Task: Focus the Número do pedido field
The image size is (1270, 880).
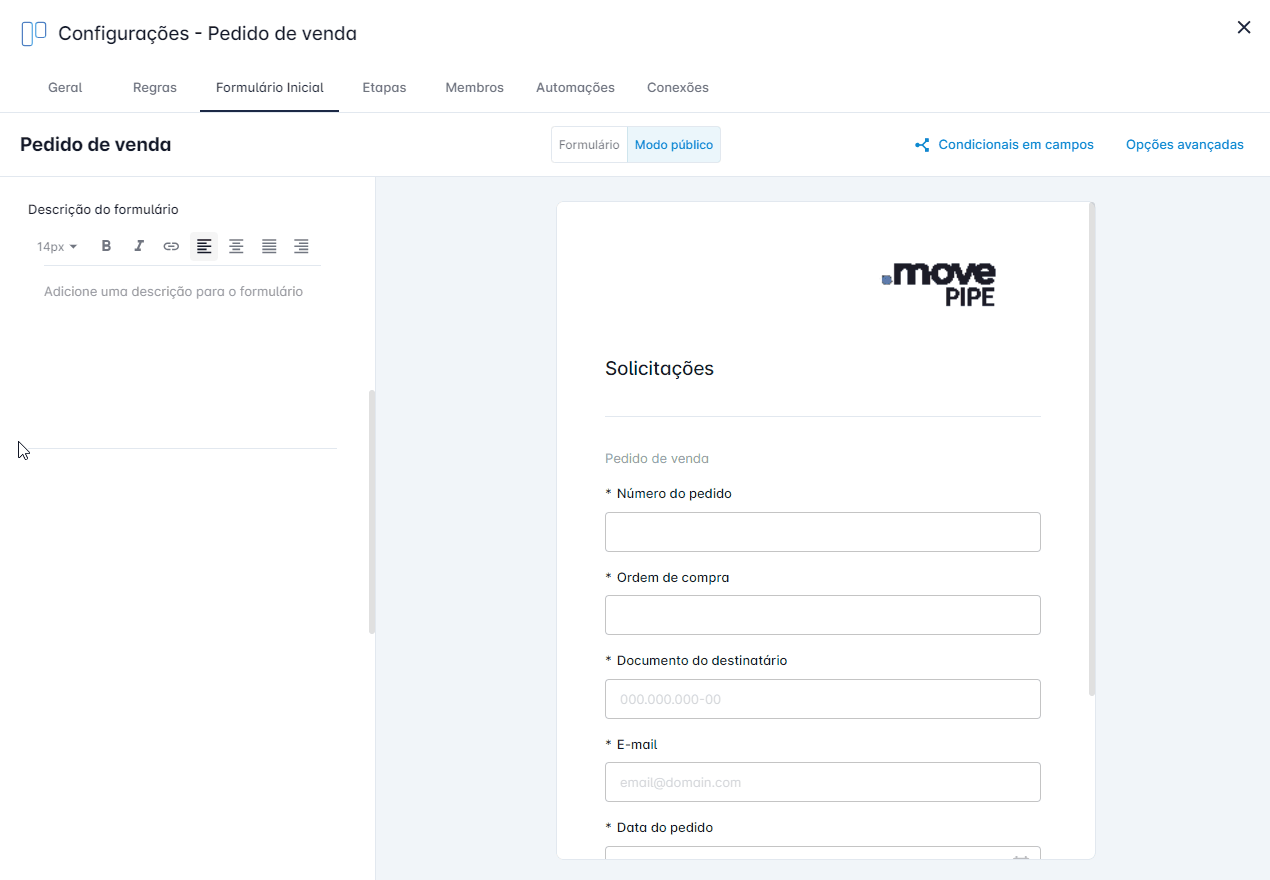Action: click(x=823, y=532)
